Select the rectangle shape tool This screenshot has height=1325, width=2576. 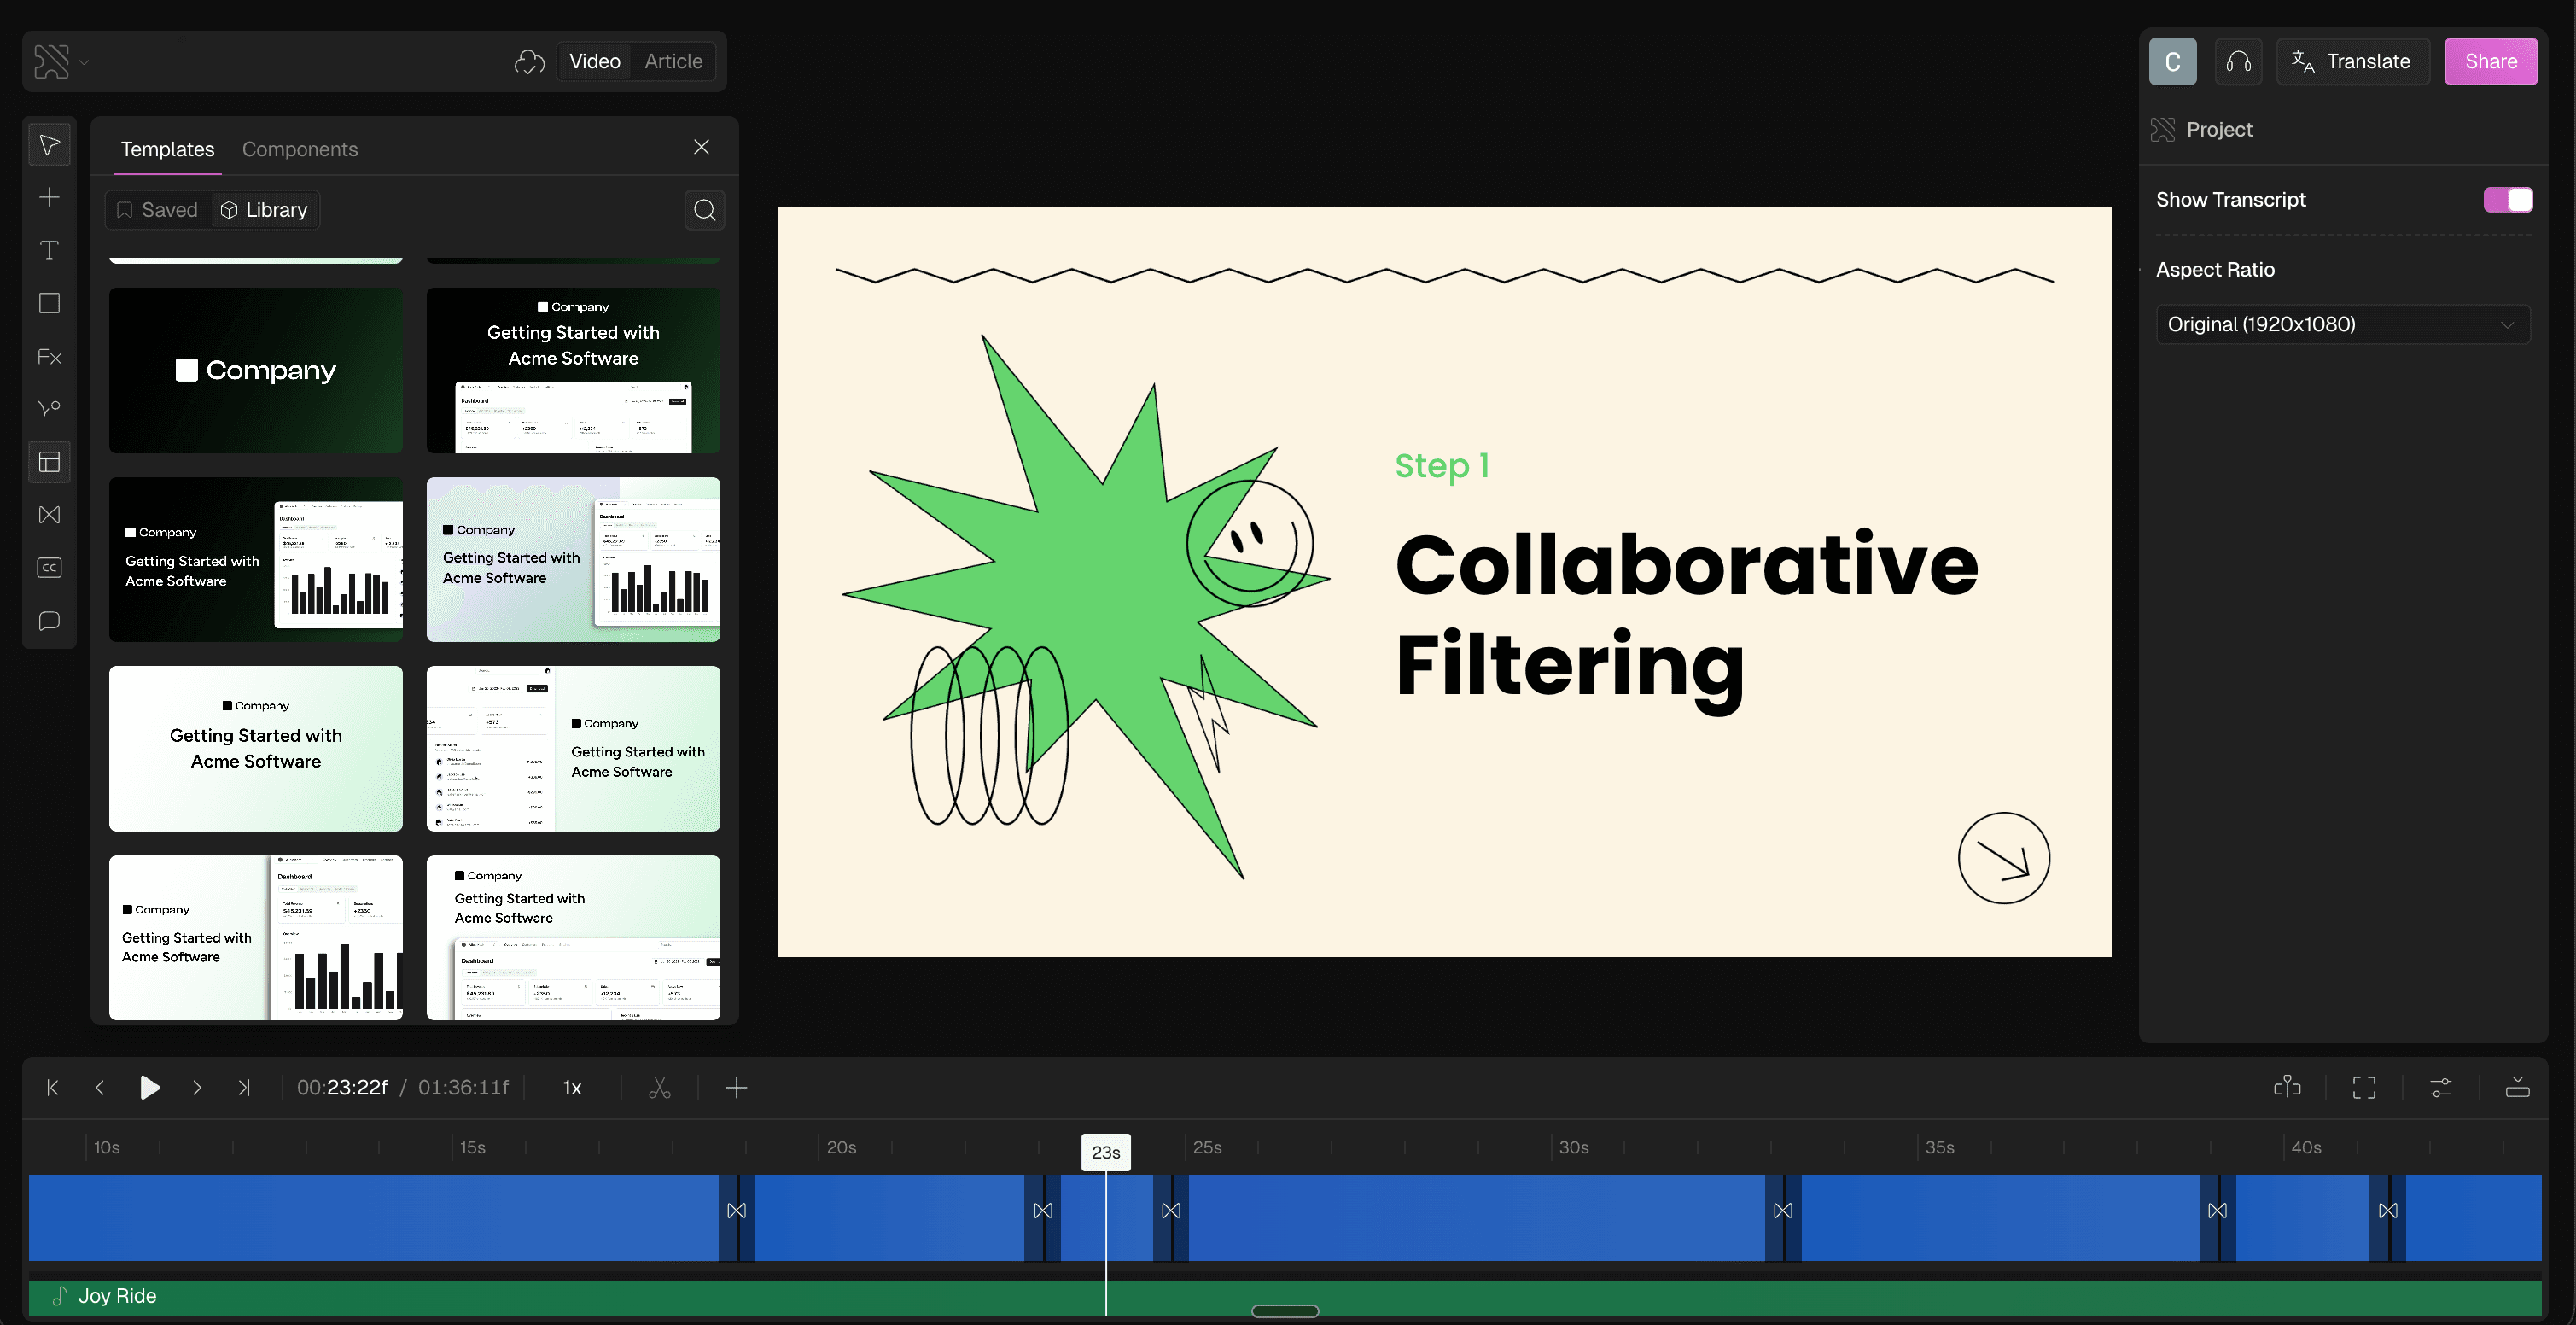(x=49, y=304)
